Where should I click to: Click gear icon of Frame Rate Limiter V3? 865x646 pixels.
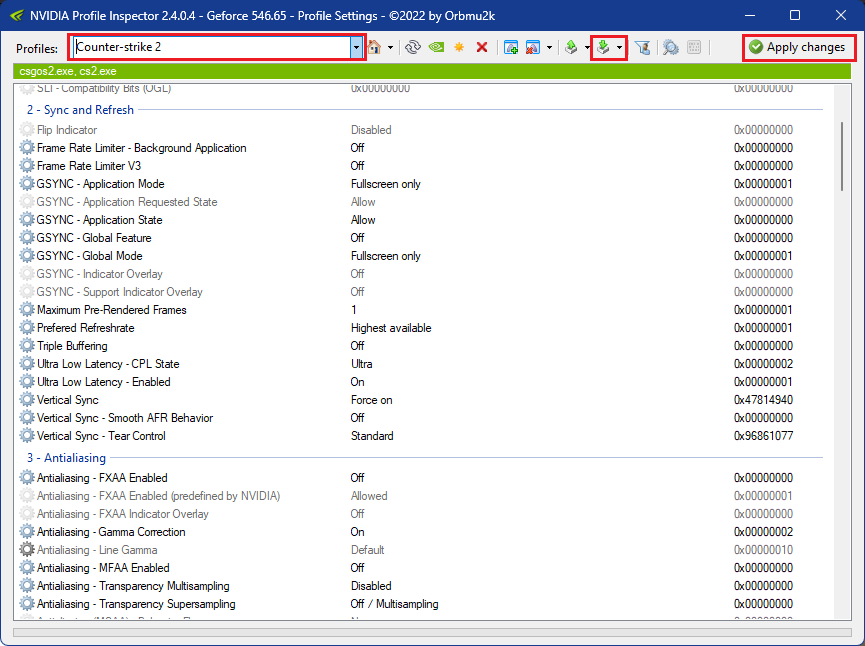[x=27, y=165]
